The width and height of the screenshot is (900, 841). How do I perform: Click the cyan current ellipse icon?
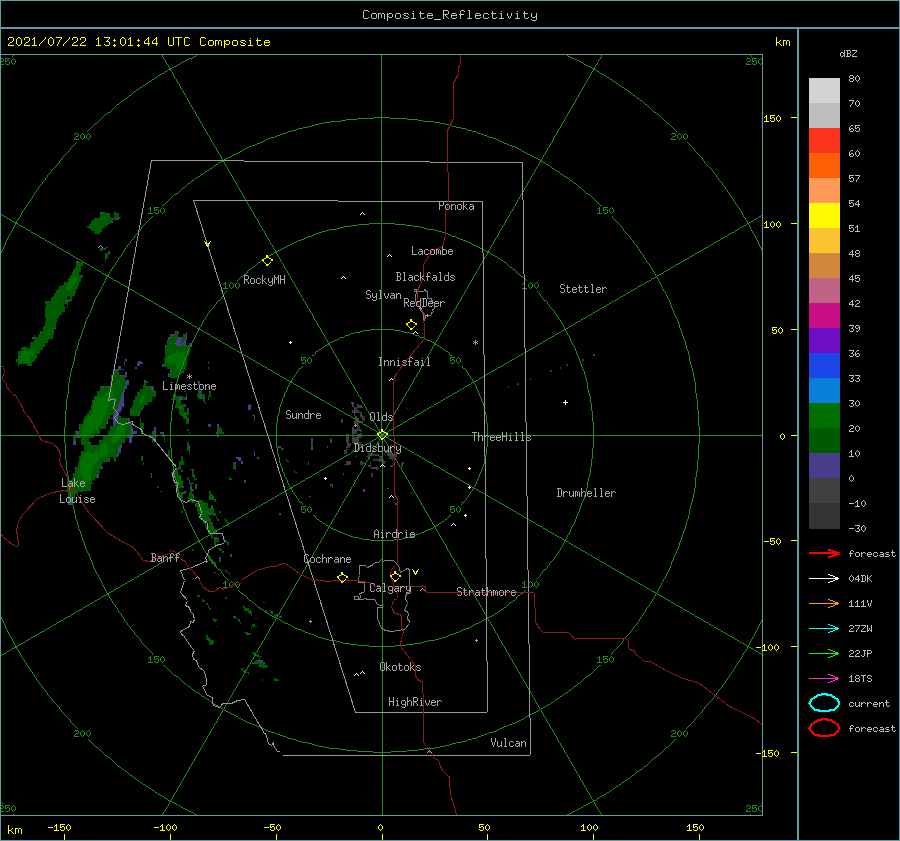pos(824,703)
